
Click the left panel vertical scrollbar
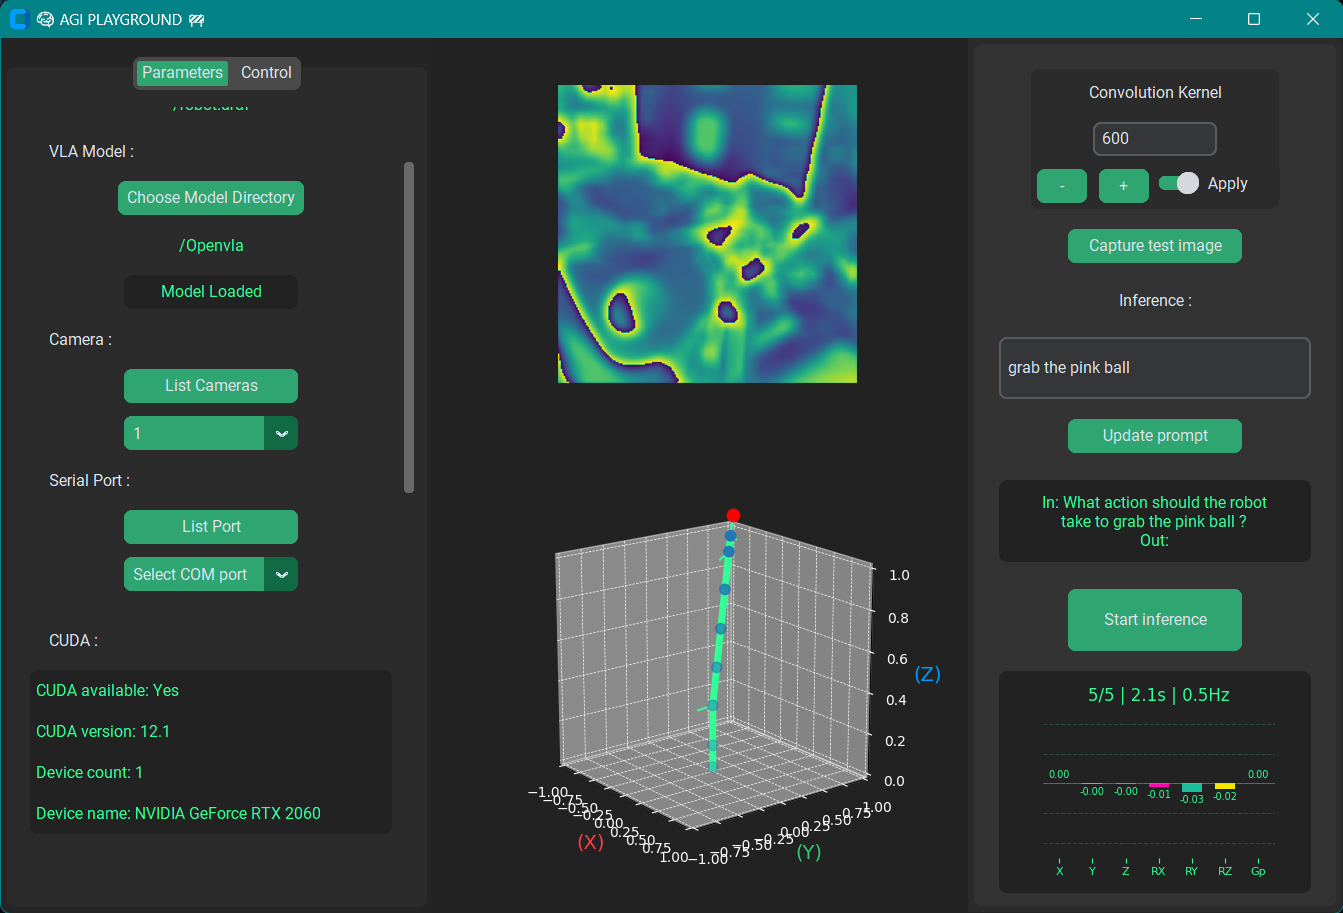408,327
